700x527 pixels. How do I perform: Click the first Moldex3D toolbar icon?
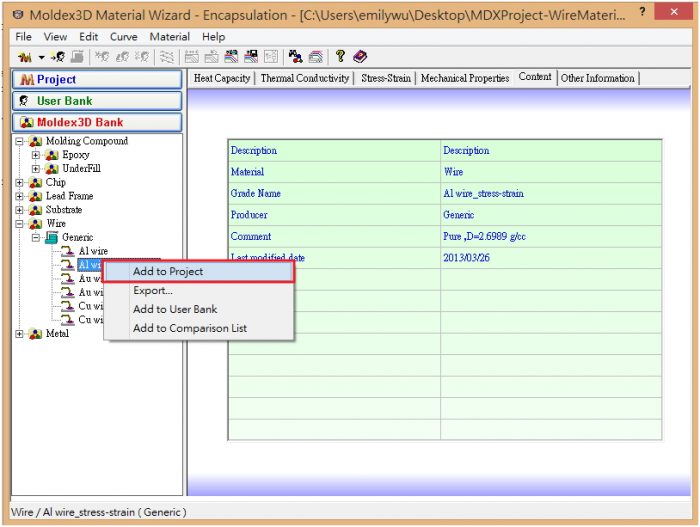(x=26, y=57)
